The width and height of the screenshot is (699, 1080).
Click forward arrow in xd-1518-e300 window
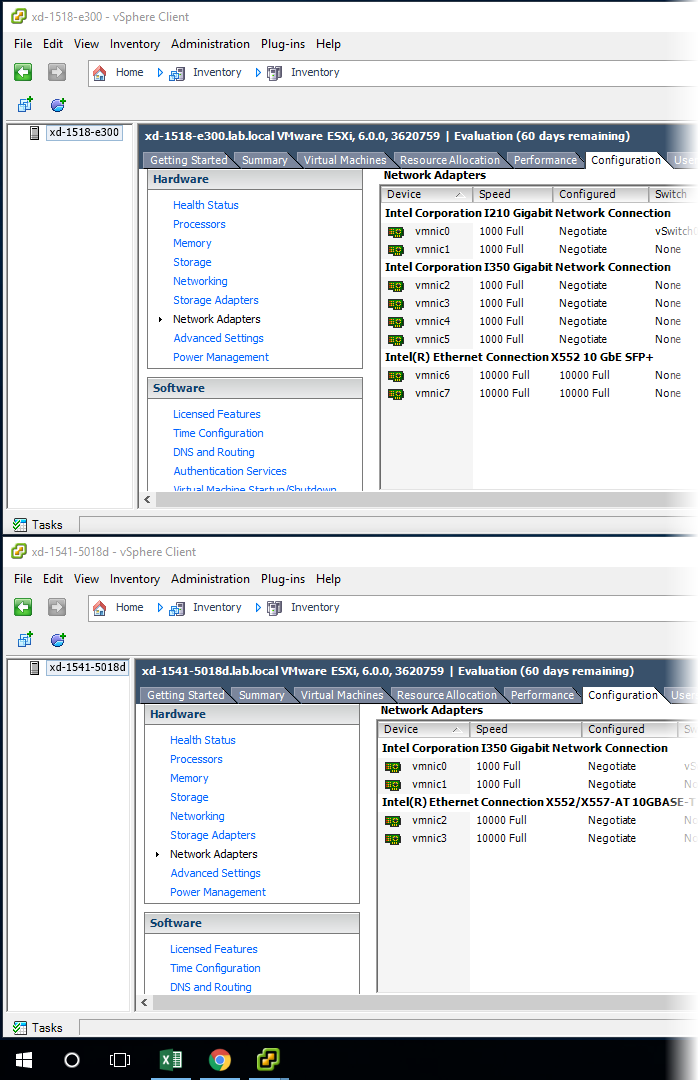[56, 72]
